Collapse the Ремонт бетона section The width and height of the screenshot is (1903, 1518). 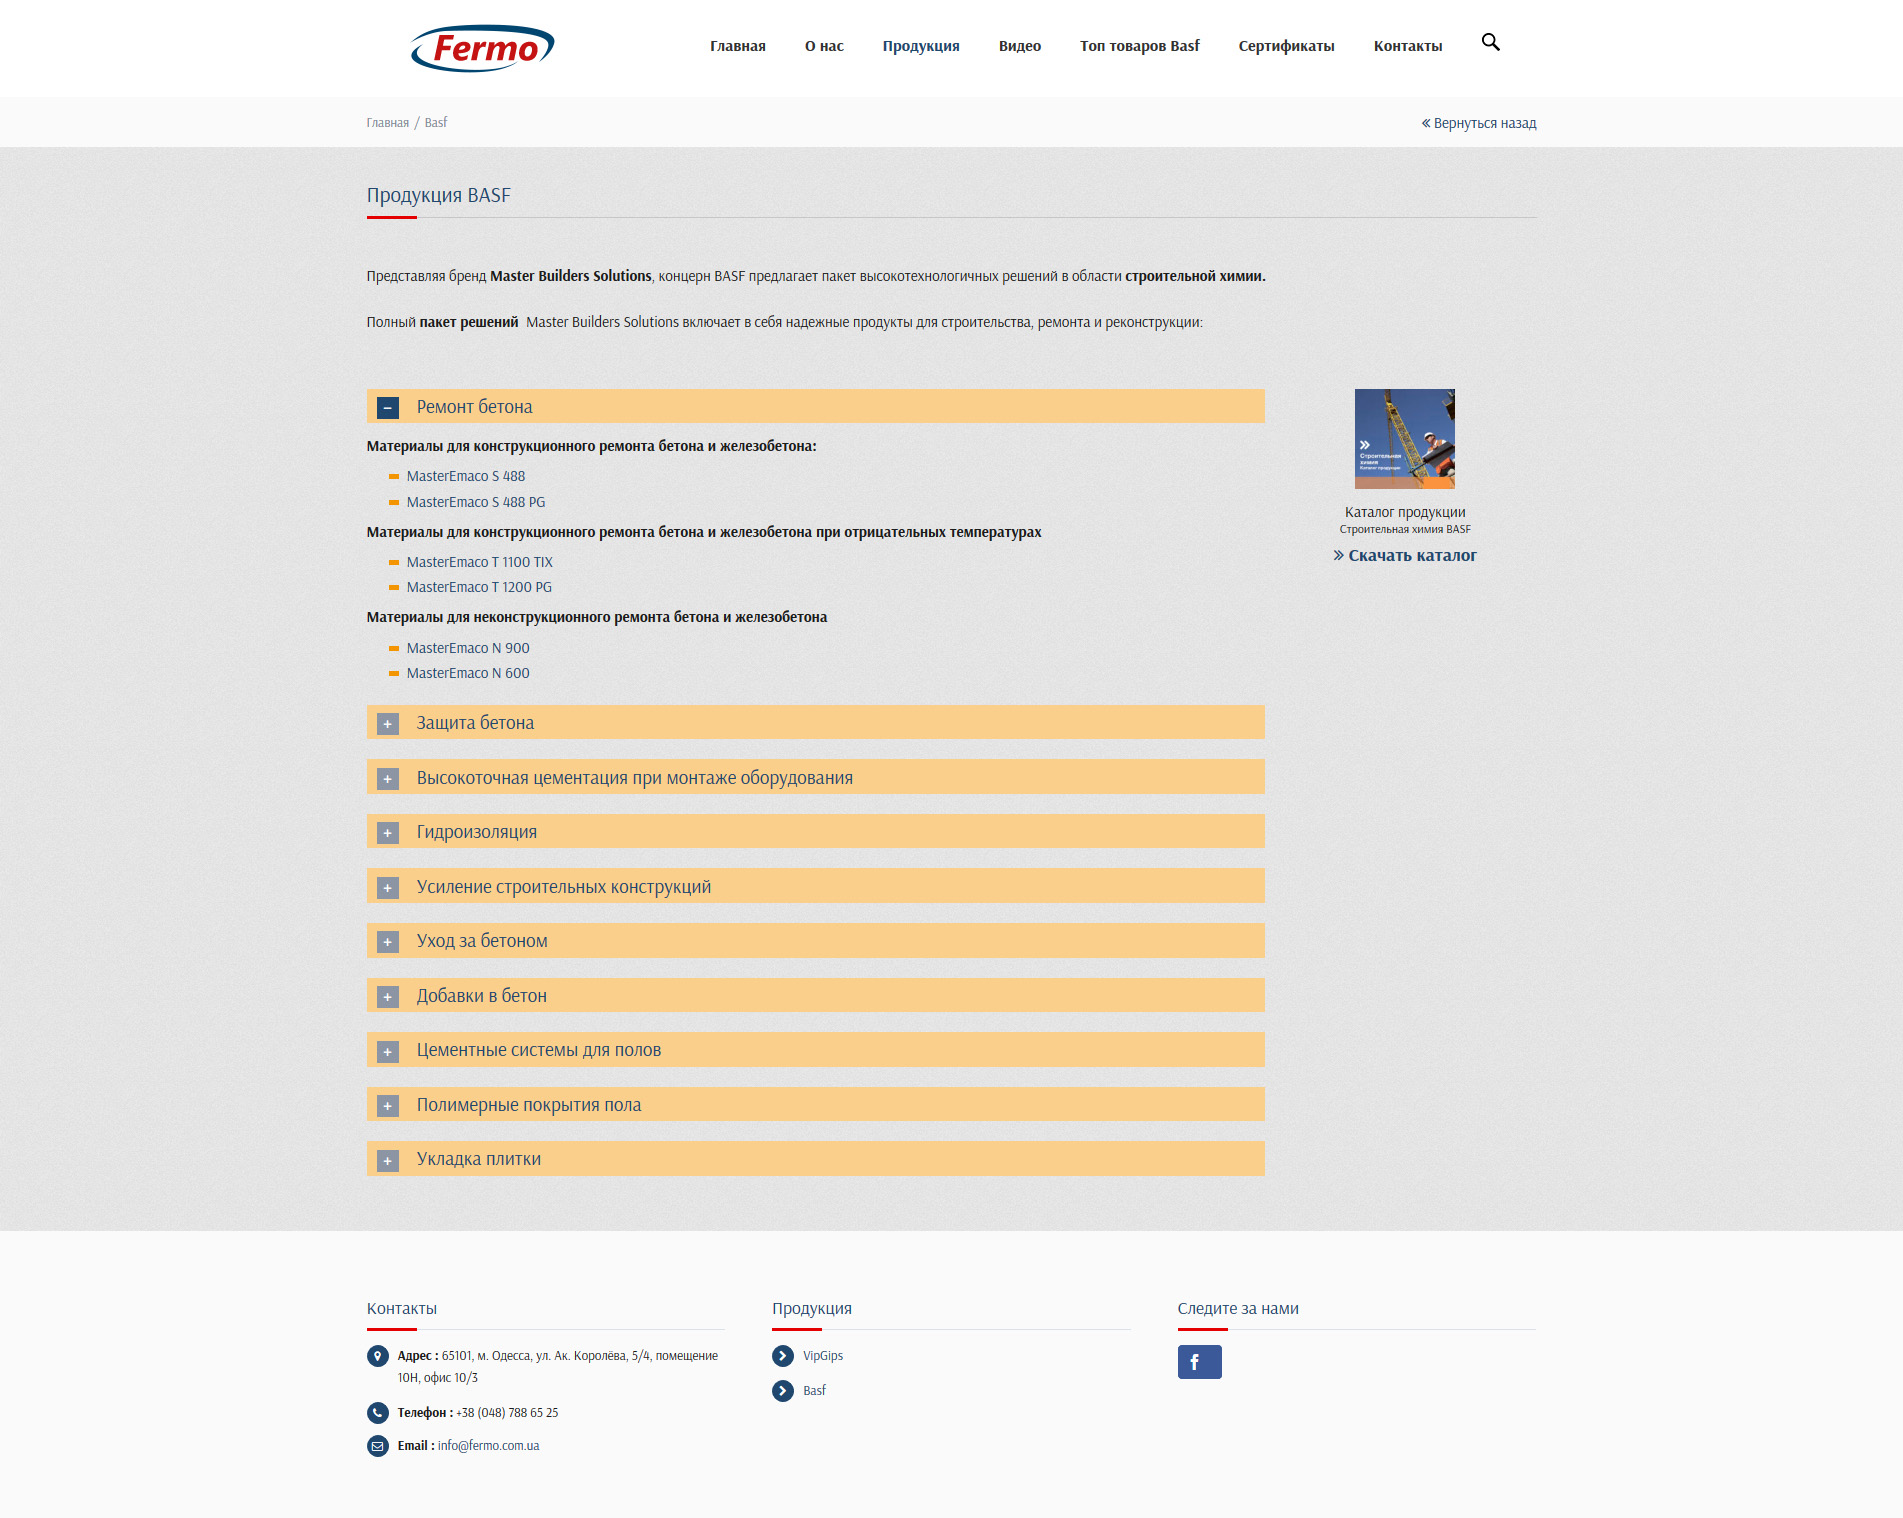click(388, 408)
